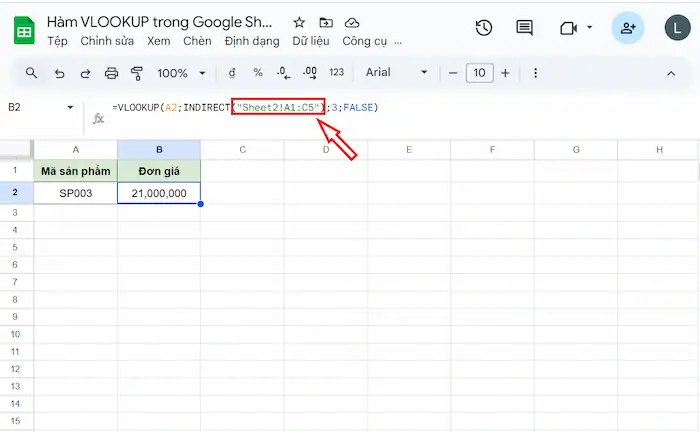Click the share button with person icon
This screenshot has width=700, height=432.
(628, 28)
